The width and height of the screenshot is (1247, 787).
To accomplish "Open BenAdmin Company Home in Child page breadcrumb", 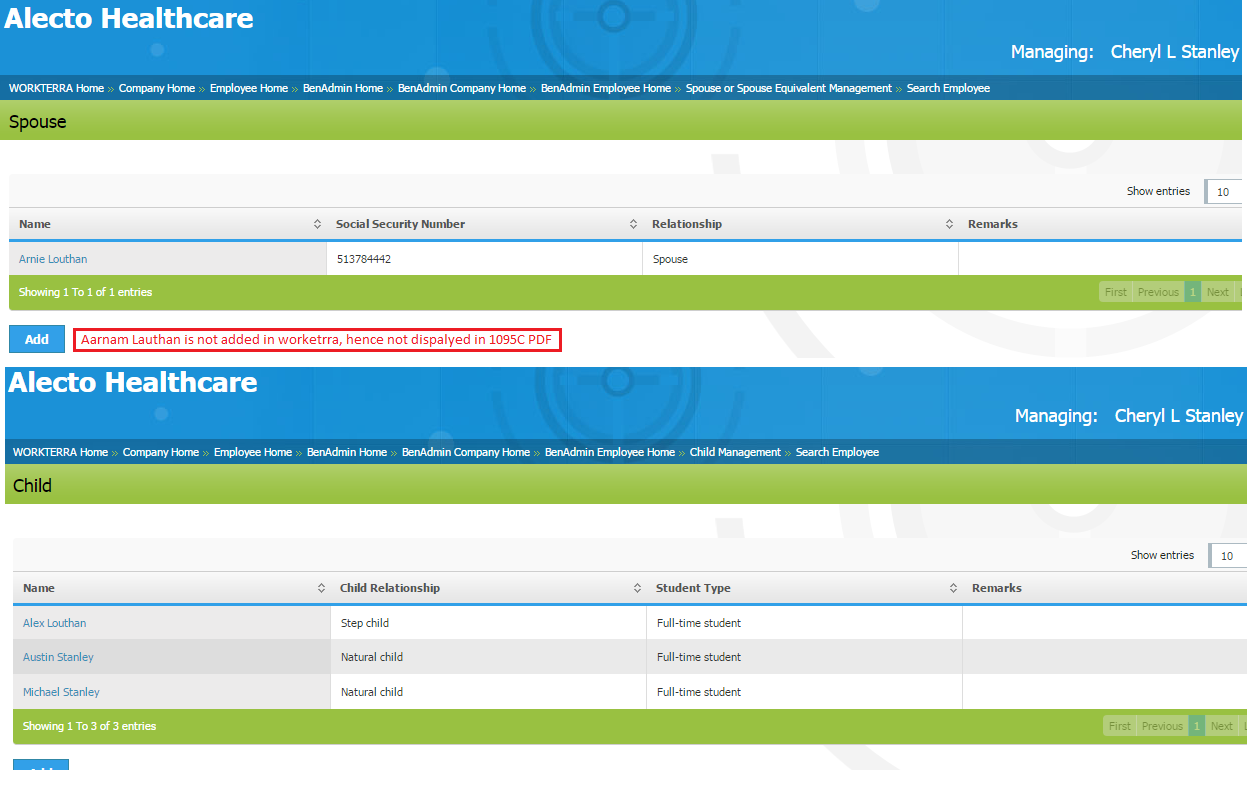I will 466,452.
